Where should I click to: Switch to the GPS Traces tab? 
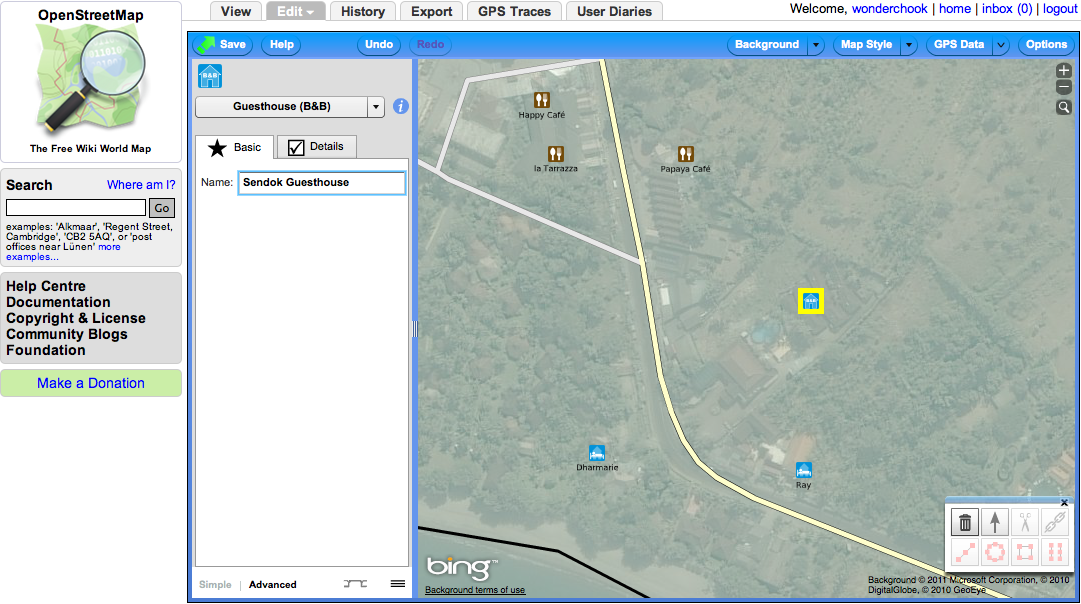point(516,12)
